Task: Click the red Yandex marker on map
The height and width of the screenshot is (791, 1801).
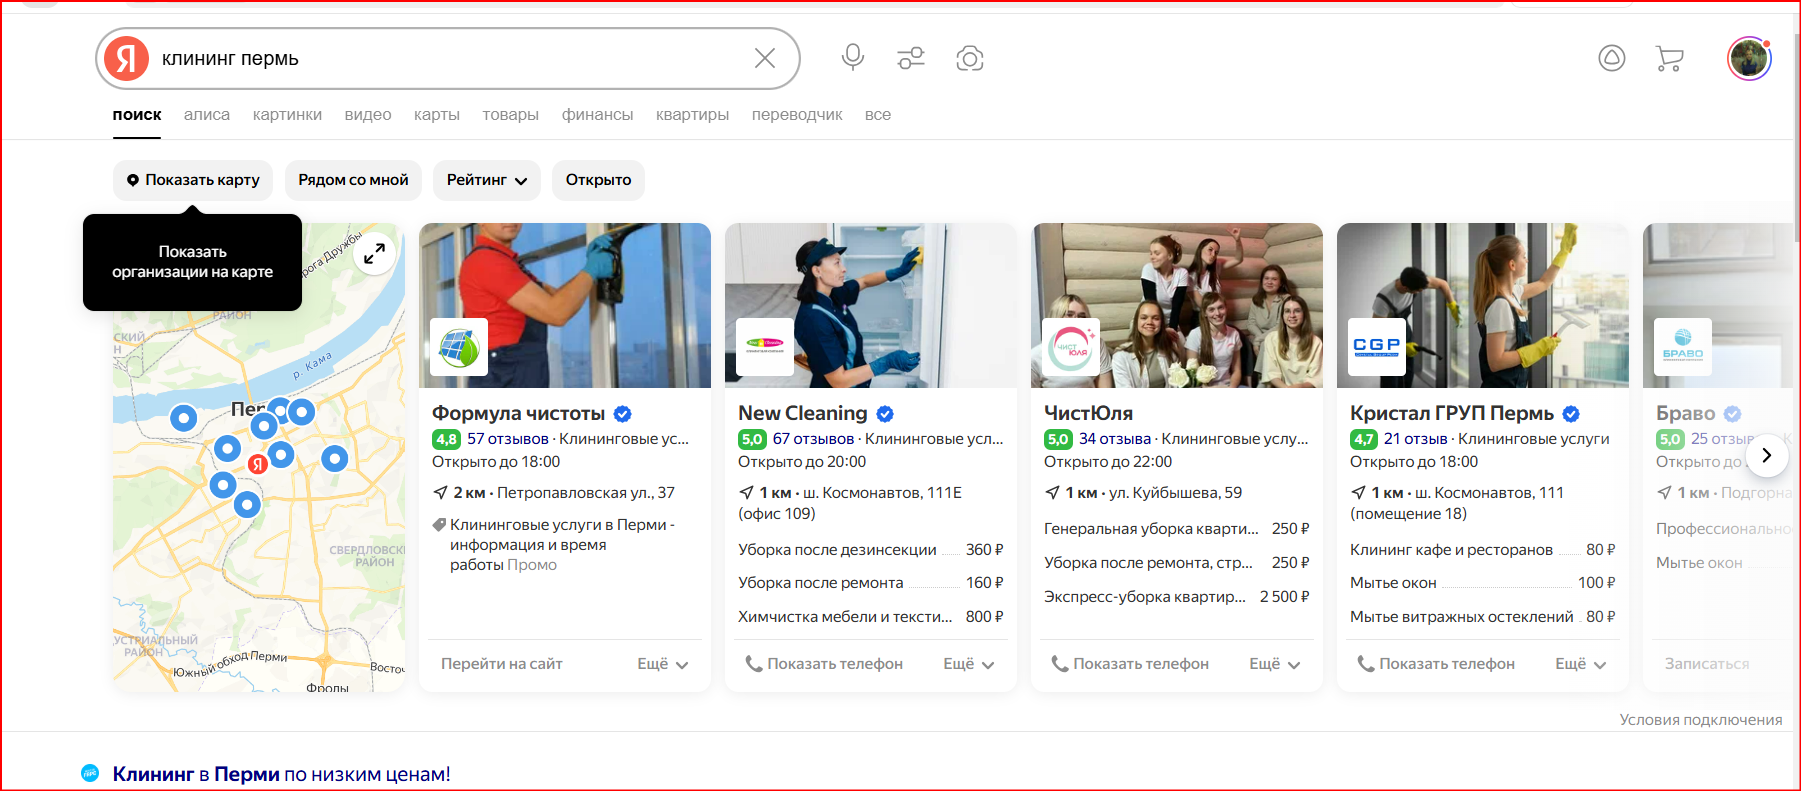Action: click(x=257, y=464)
